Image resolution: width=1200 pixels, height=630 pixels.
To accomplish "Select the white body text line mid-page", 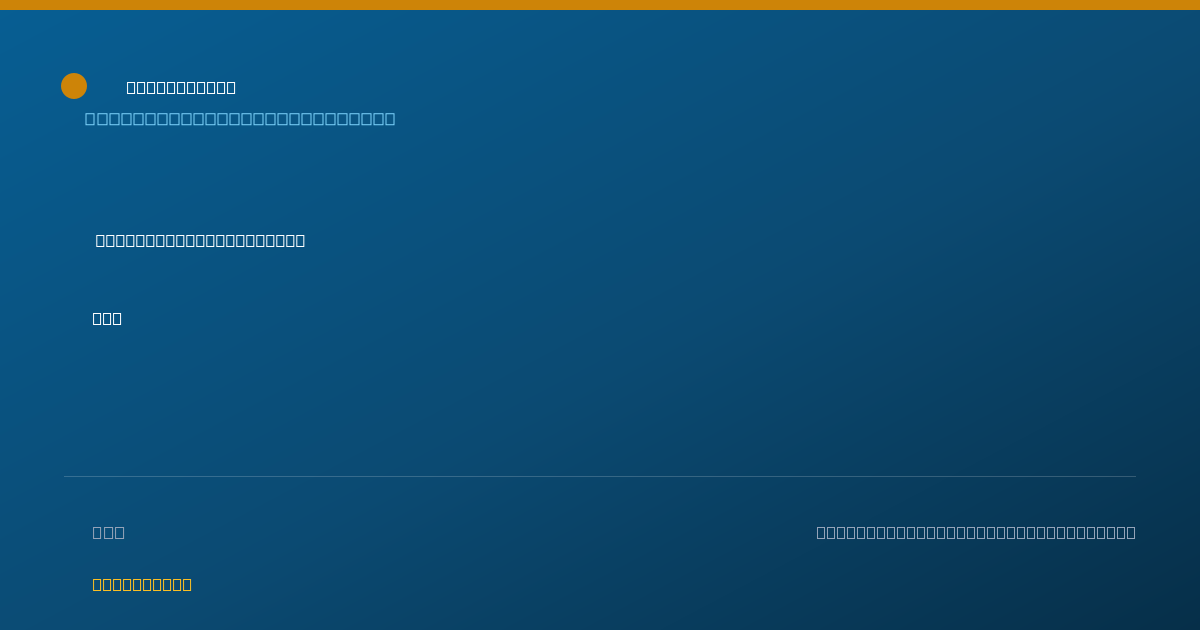I will click(200, 240).
